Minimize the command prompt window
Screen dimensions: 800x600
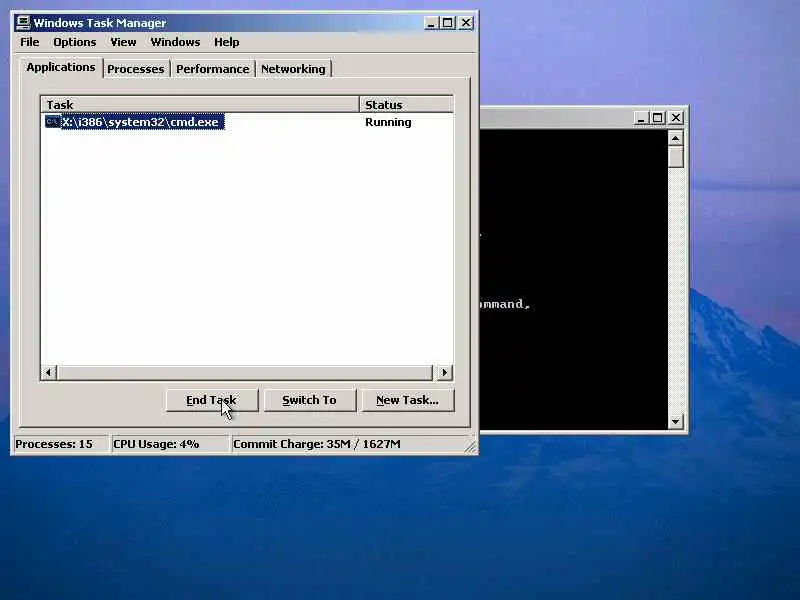click(641, 118)
